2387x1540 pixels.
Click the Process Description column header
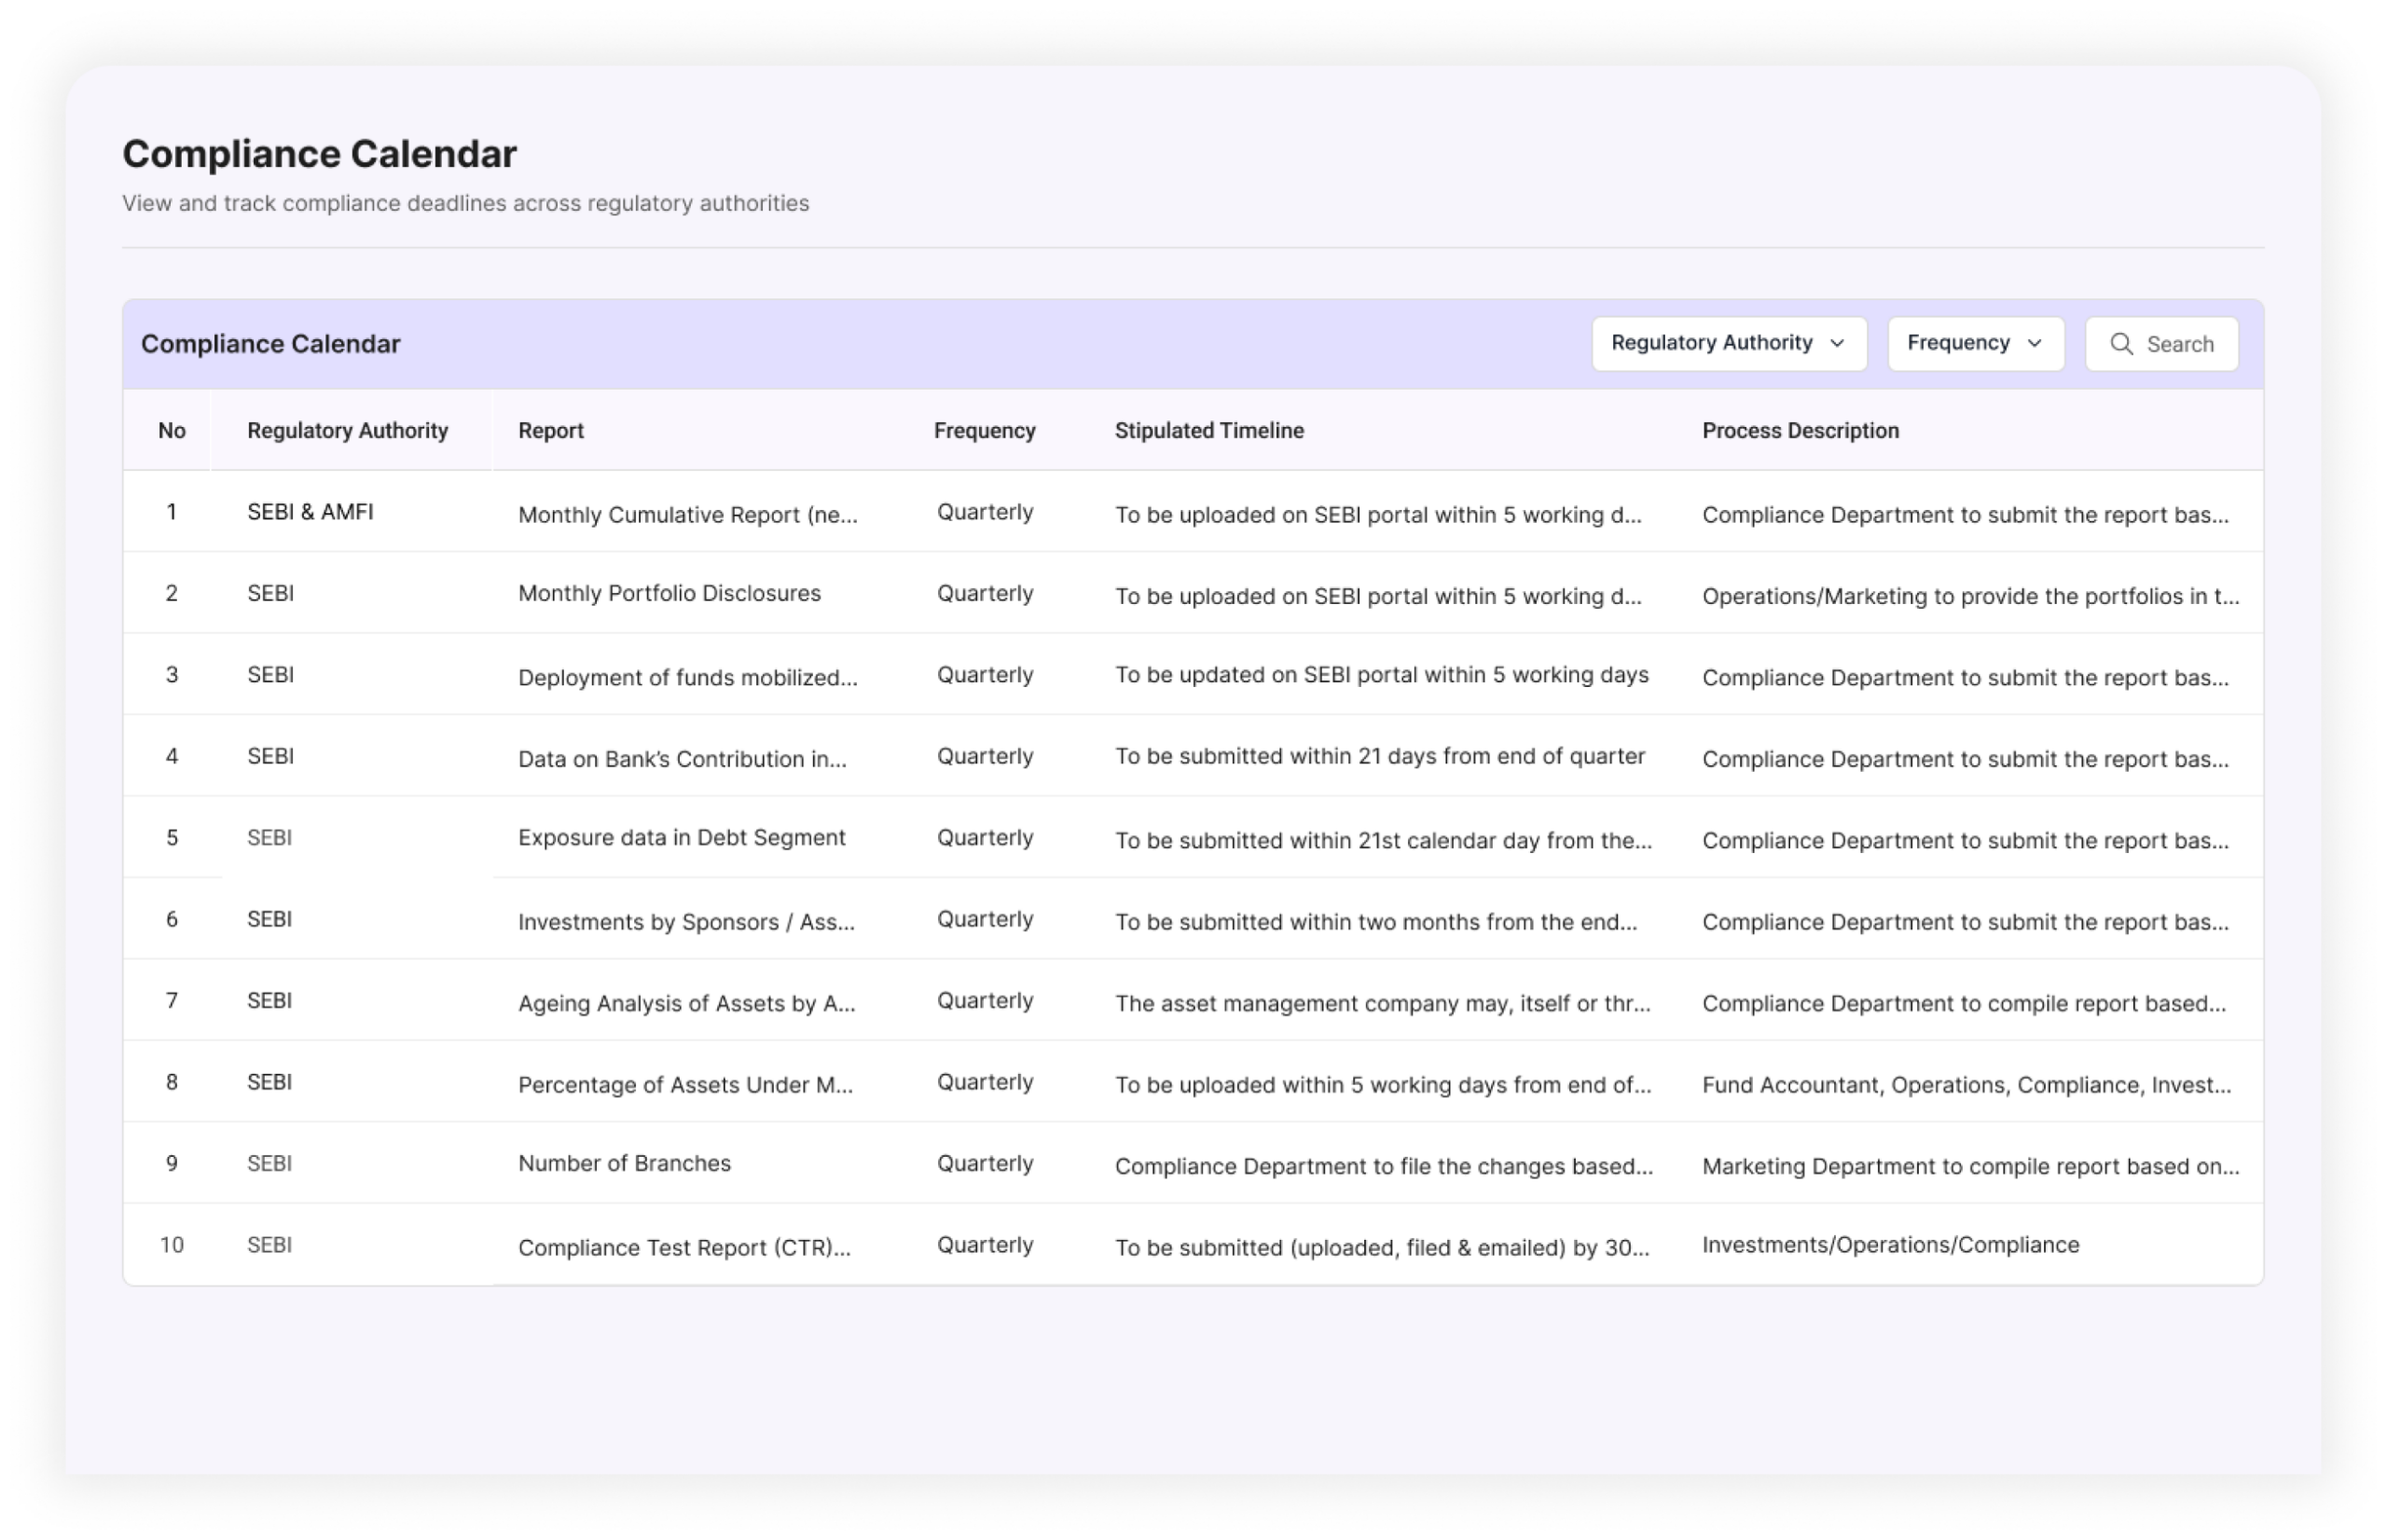click(1799, 430)
